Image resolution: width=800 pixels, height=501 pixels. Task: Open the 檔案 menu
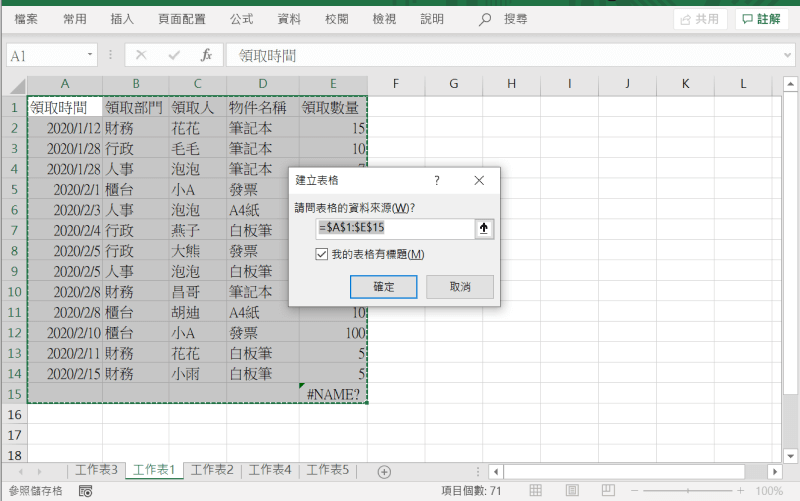(x=26, y=19)
